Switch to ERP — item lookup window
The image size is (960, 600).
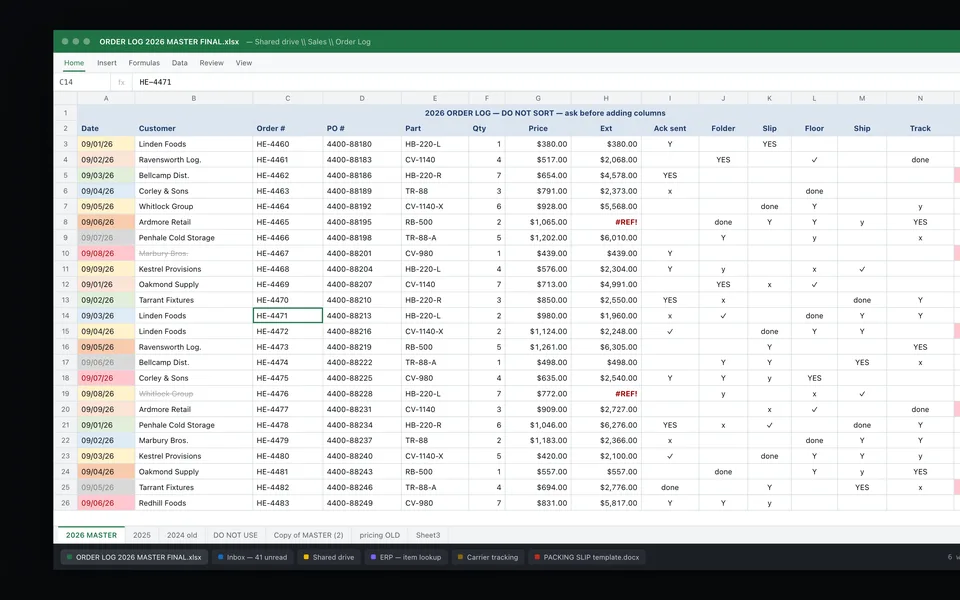coord(406,557)
